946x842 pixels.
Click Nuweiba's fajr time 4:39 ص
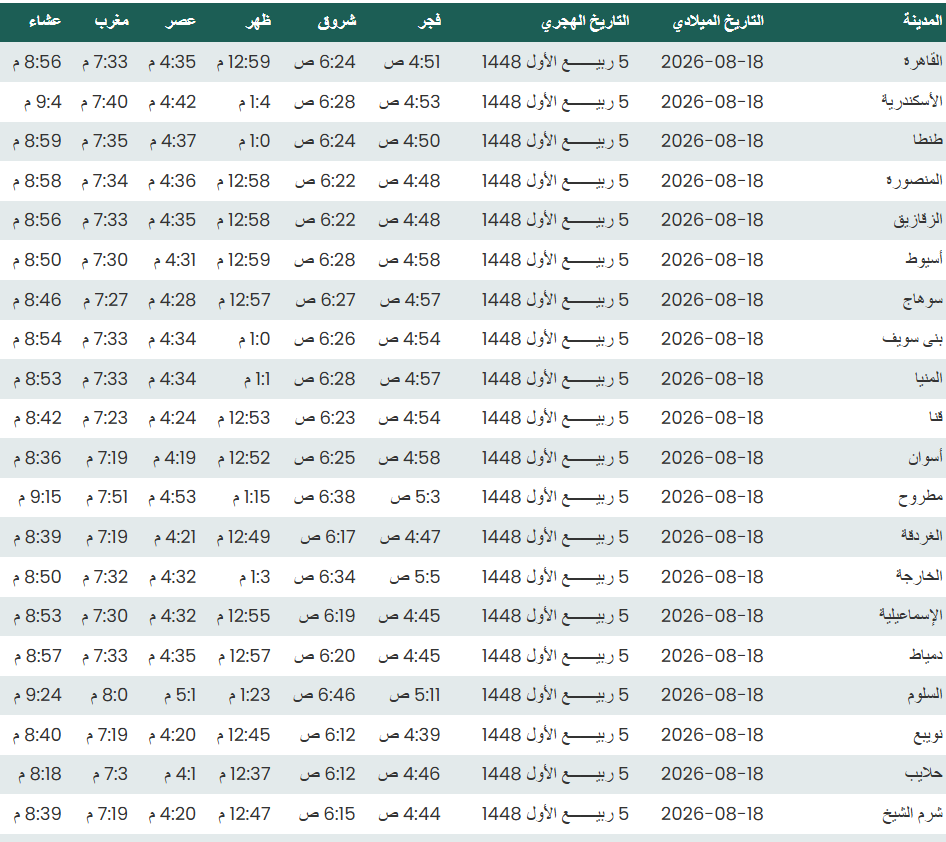[x=410, y=735]
